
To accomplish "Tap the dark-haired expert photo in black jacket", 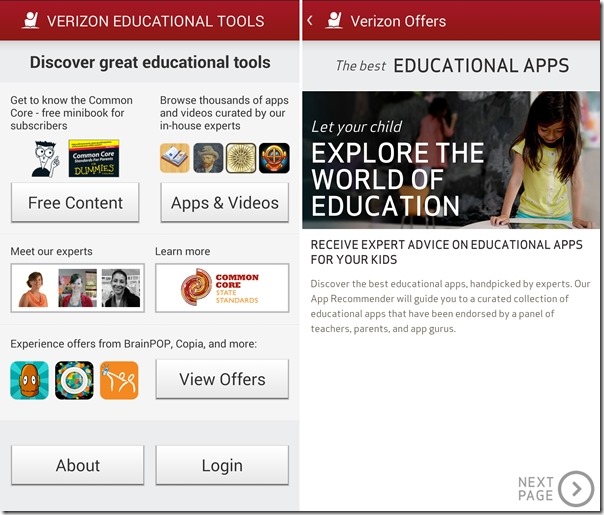I will coord(121,288).
